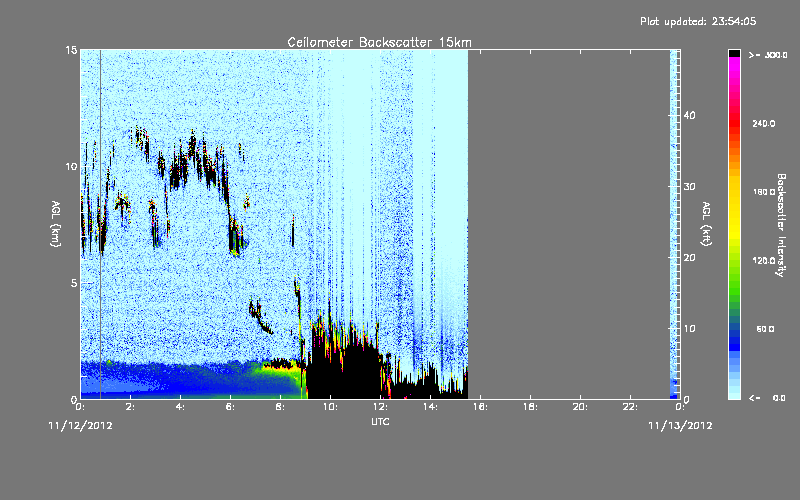The image size is (800, 500).
Task: Select the '120.0' colorbar label
Action: [764, 261]
